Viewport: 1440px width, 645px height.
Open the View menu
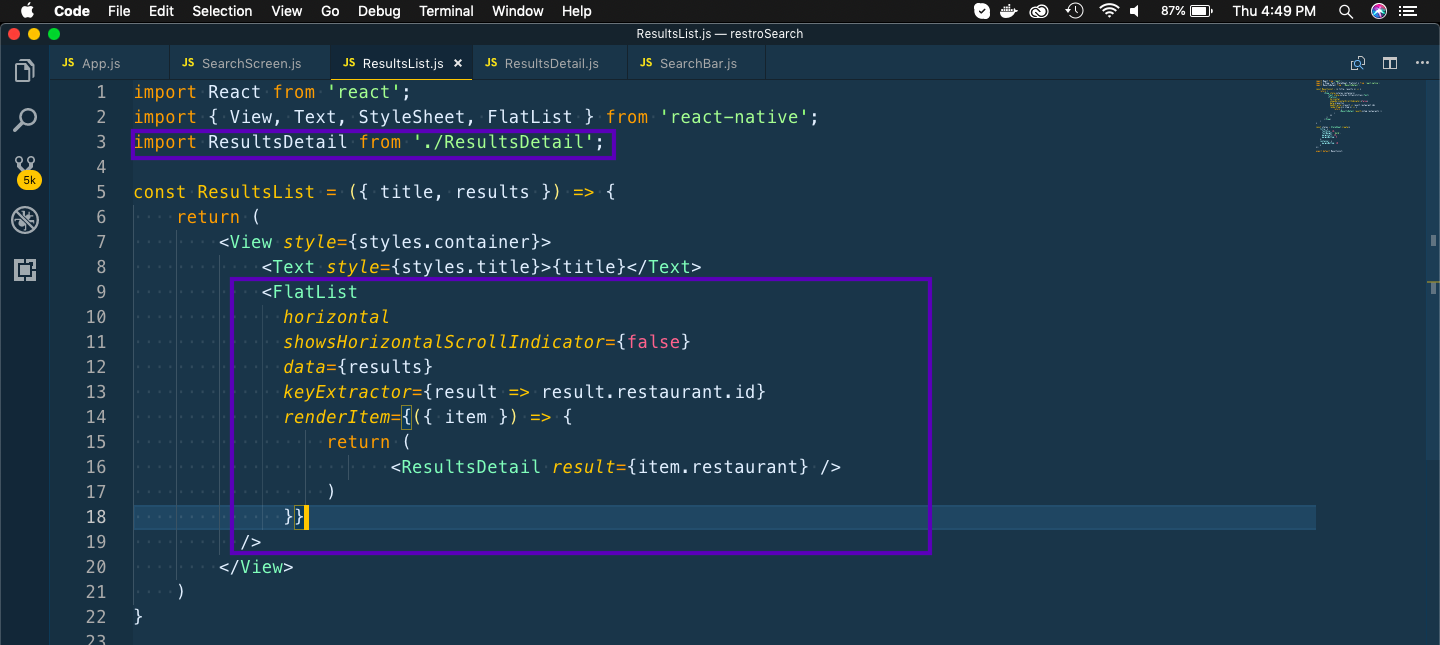pyautogui.click(x=287, y=11)
